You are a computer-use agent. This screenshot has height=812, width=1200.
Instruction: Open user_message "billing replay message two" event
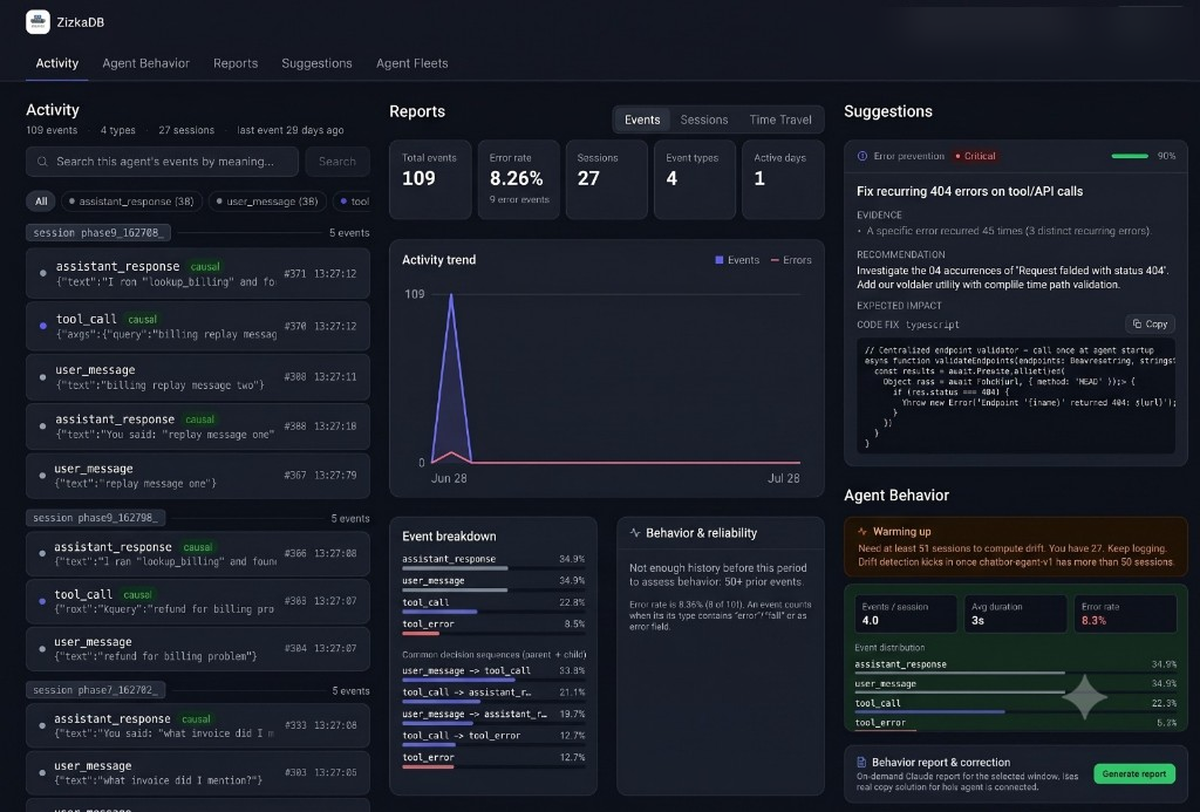pos(198,377)
